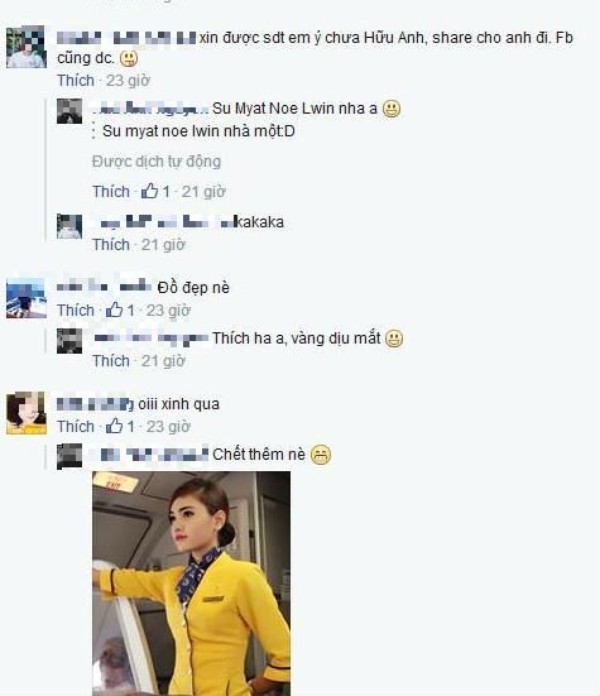The height and width of the screenshot is (696, 600).
Task: Click '23 giờ' timestamp of first comment
Action: coord(128,80)
